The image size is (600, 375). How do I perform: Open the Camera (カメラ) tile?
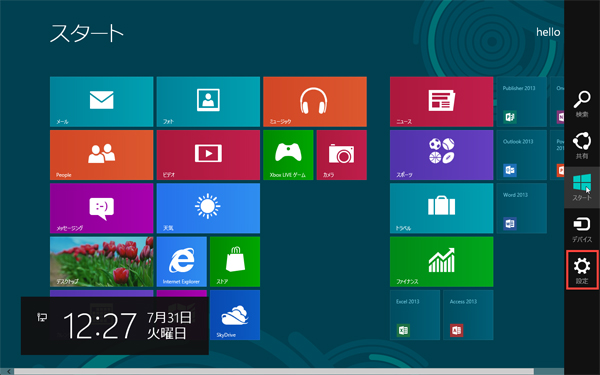[342, 155]
